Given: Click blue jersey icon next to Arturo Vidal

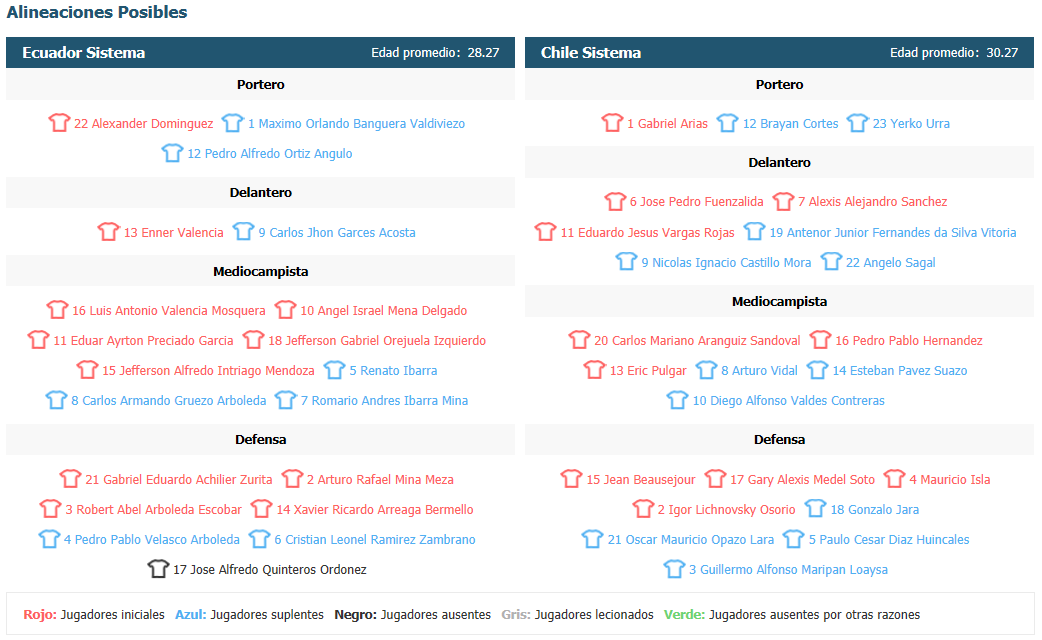Looking at the screenshot, I should (706, 370).
